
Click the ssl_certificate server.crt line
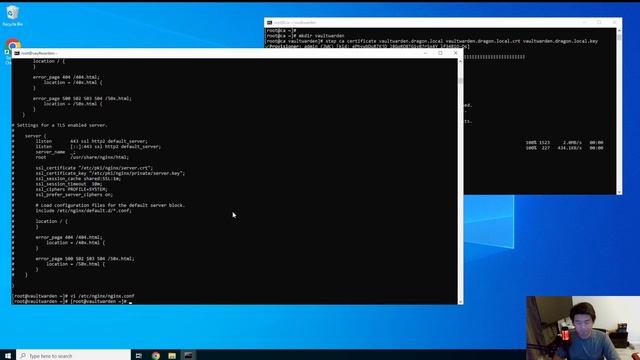tap(94, 168)
